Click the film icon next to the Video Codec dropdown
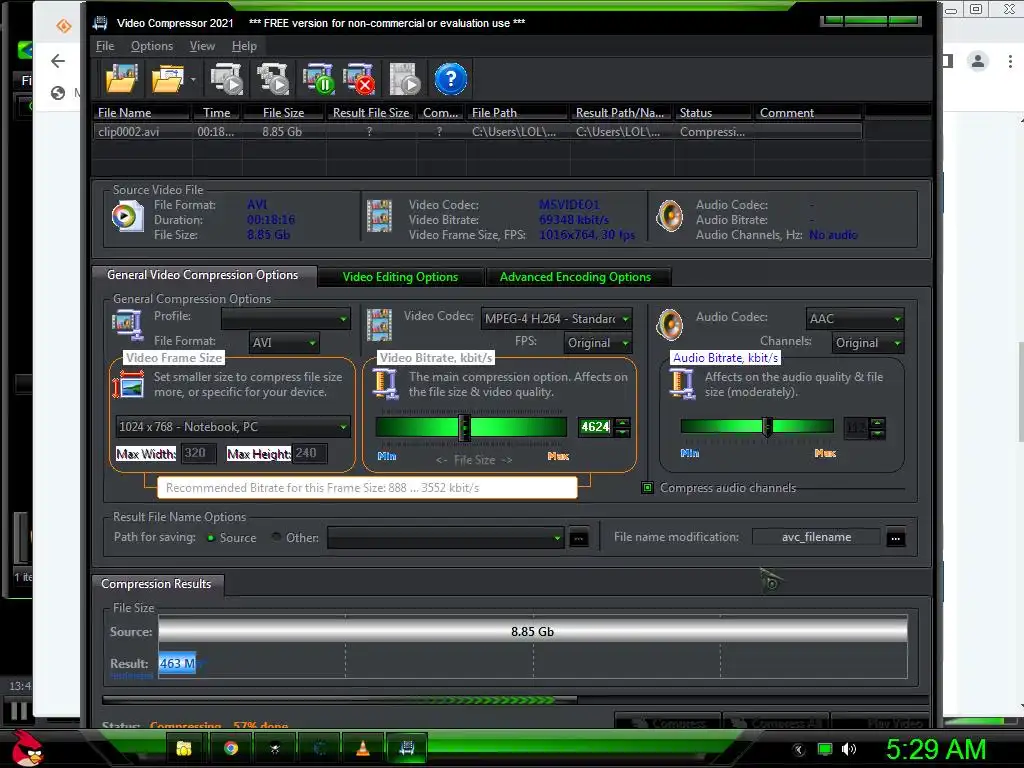This screenshot has height=768, width=1024. point(379,325)
